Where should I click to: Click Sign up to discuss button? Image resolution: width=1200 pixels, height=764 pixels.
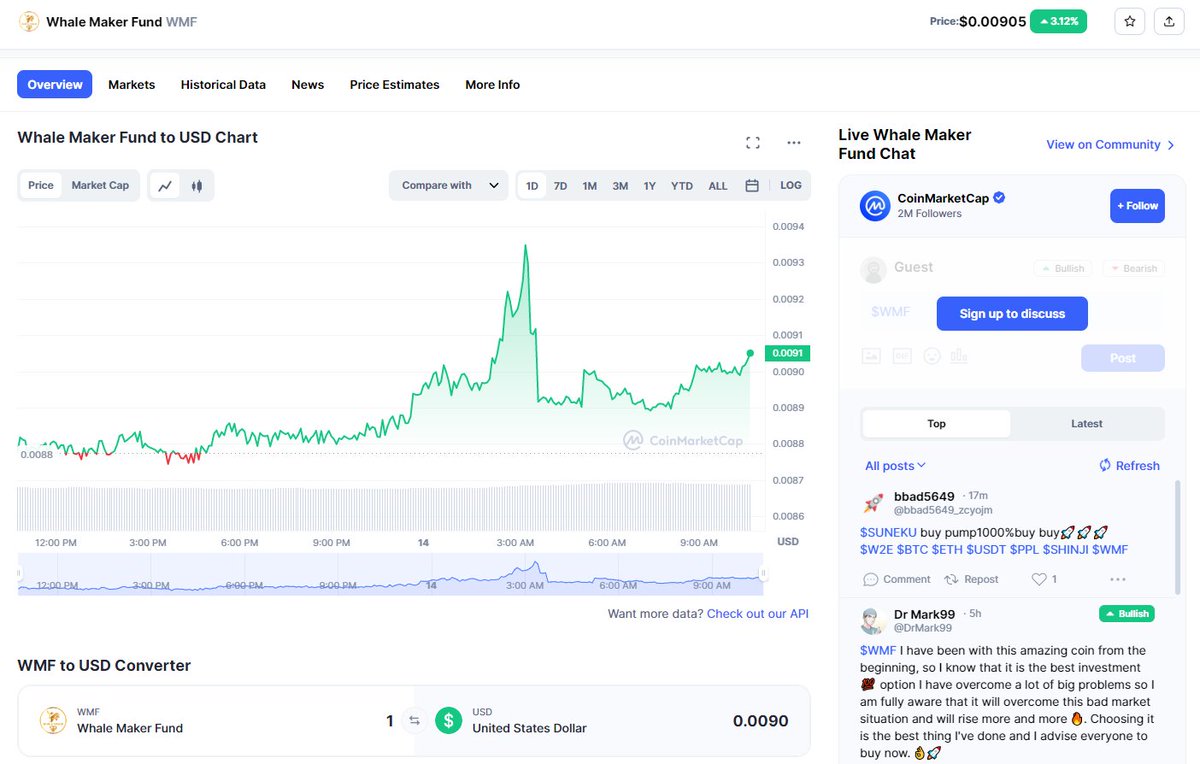(1012, 313)
